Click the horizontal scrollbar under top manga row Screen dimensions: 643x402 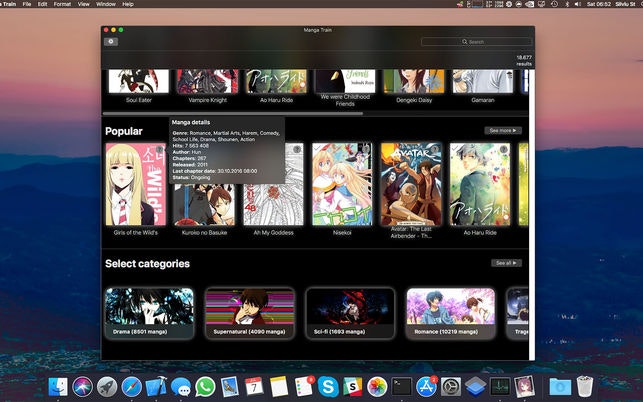(233, 114)
